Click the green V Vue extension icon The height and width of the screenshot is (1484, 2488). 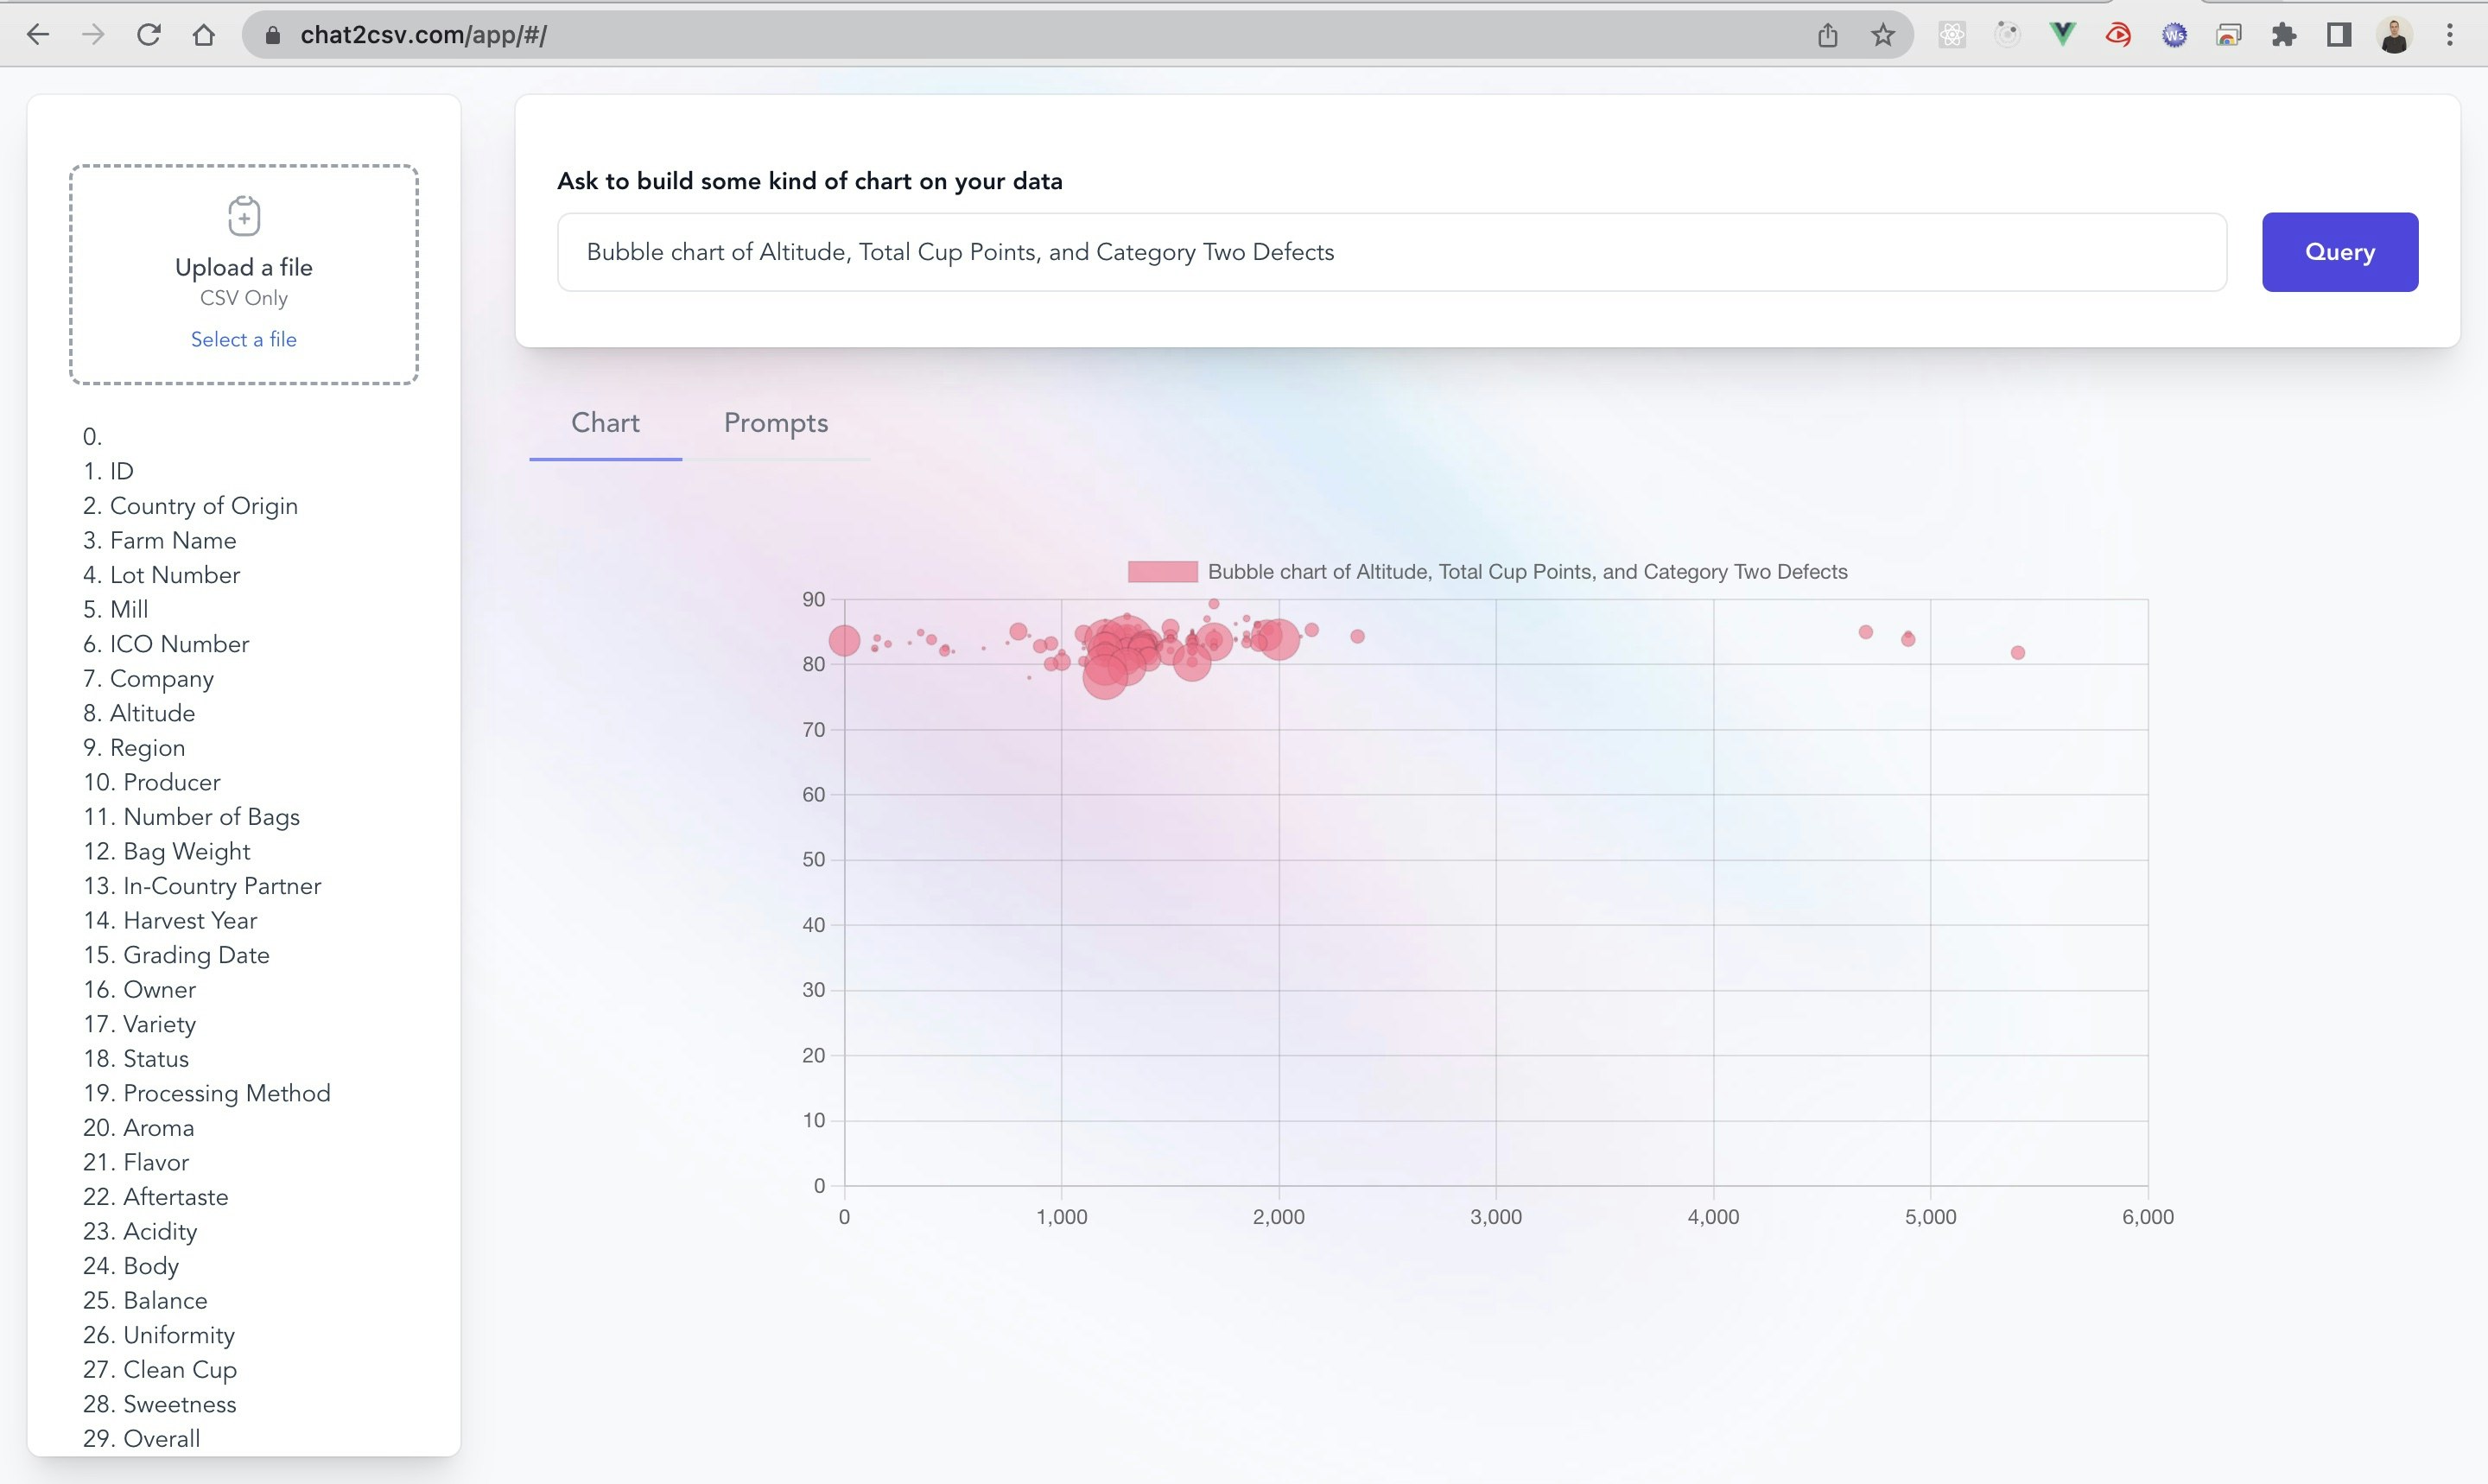coord(2062,35)
